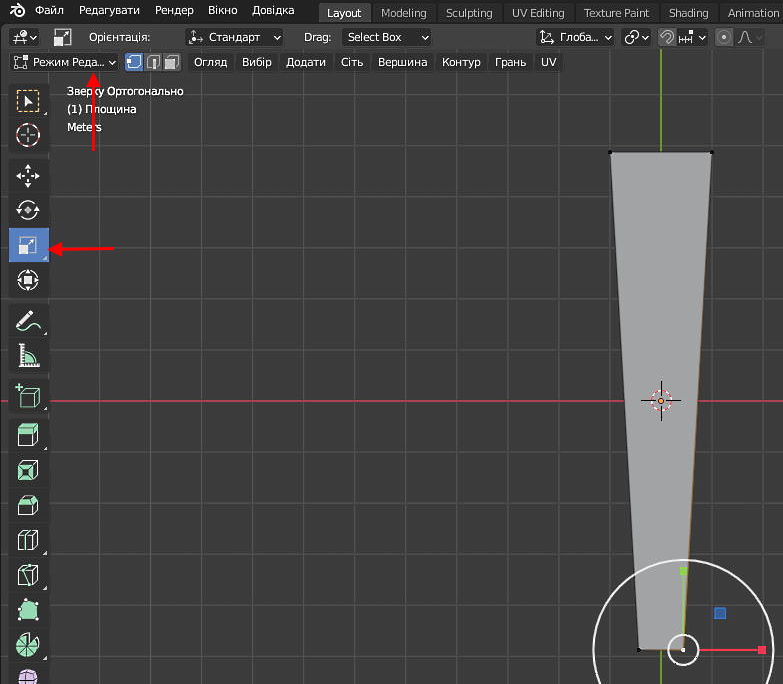Select the Smooth tool in the toolbar
The height and width of the screenshot is (684, 783).
28,675
